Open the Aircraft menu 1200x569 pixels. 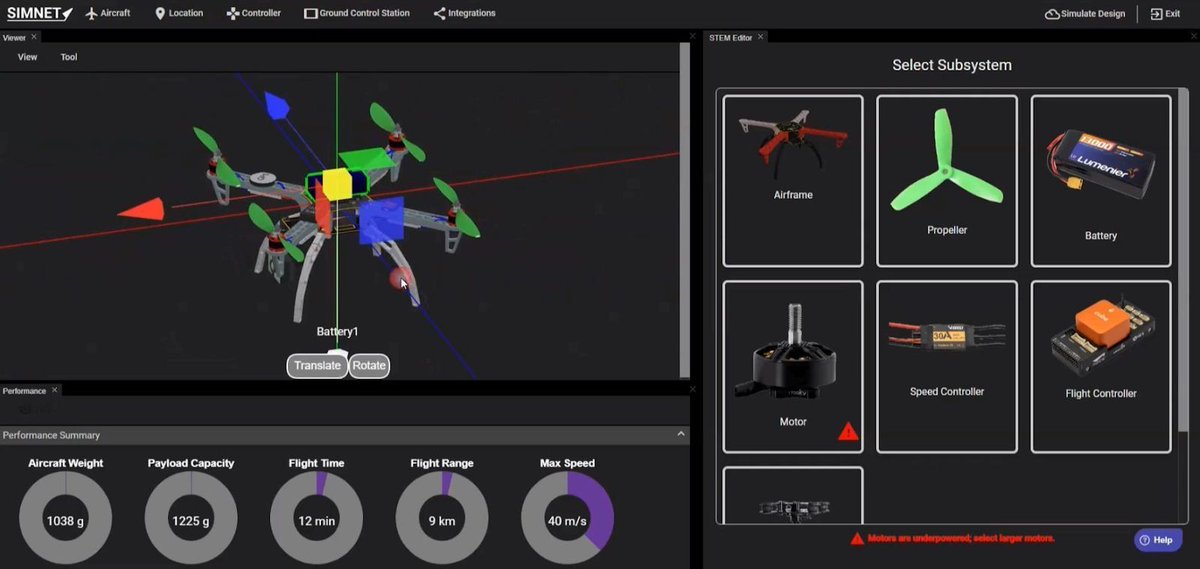click(x=108, y=13)
